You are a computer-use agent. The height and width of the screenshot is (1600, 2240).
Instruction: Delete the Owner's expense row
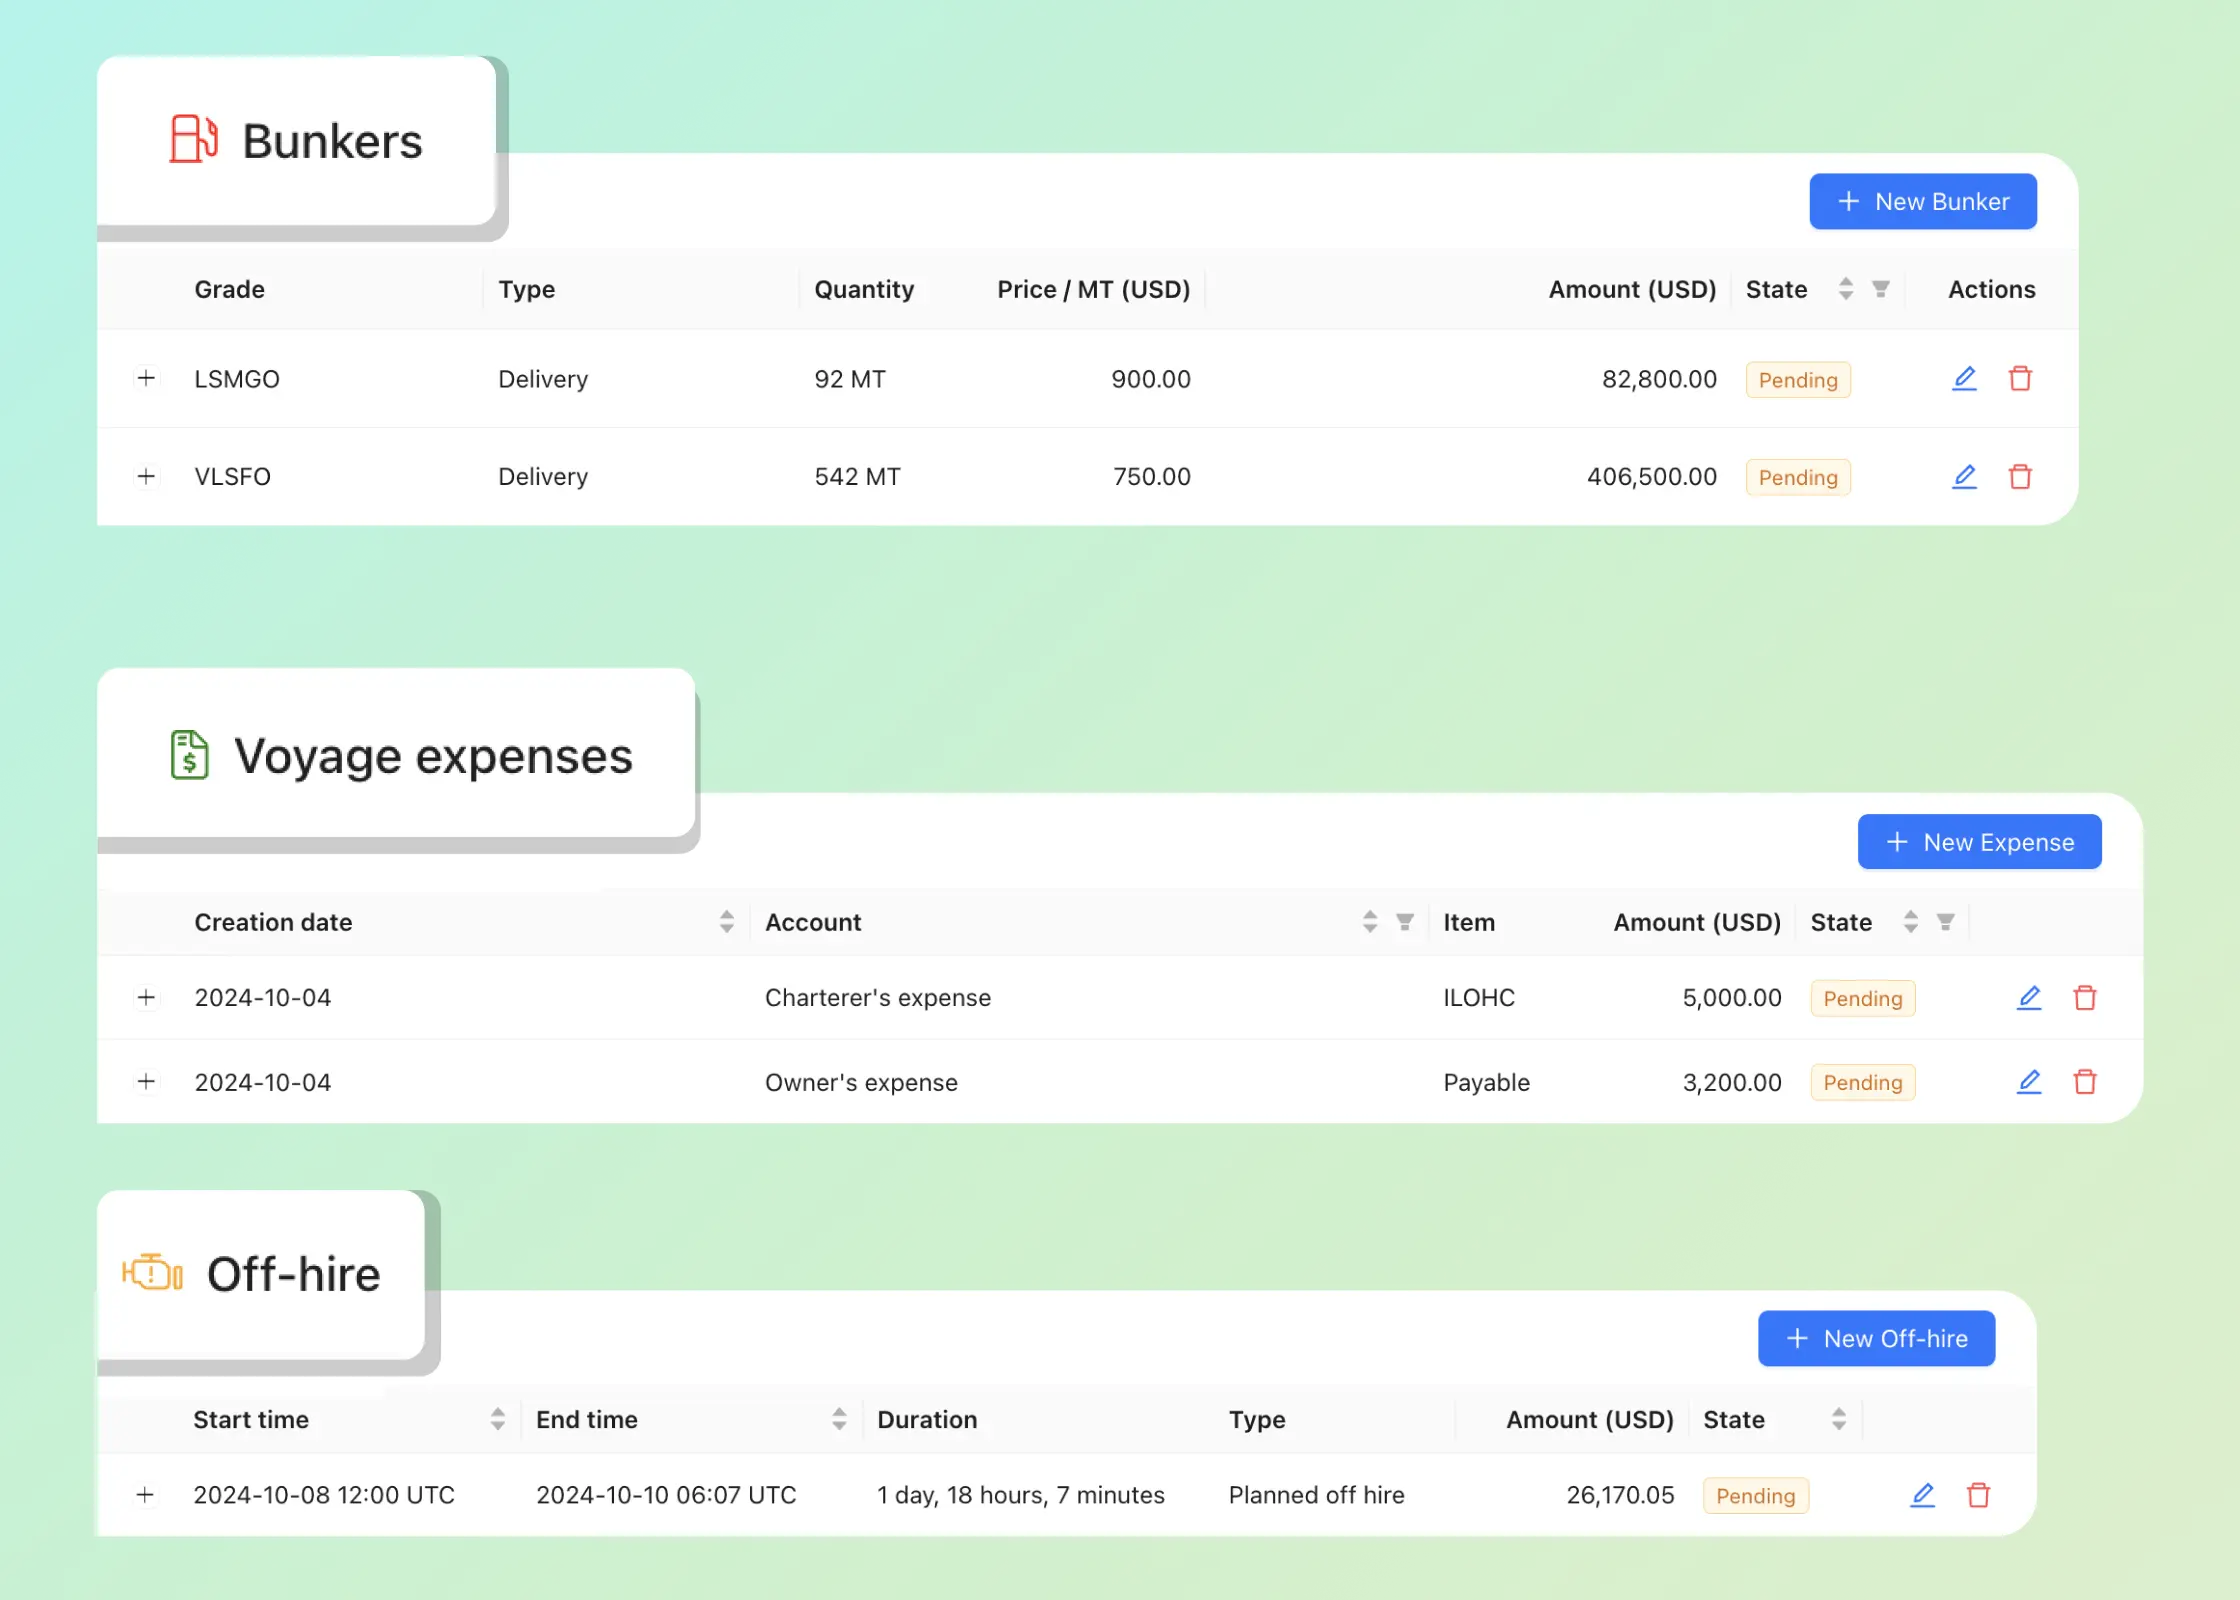coord(2084,1082)
